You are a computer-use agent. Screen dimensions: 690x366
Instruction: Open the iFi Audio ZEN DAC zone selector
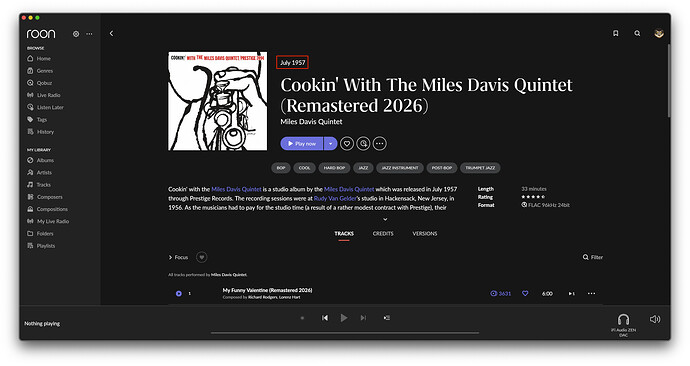click(624, 325)
